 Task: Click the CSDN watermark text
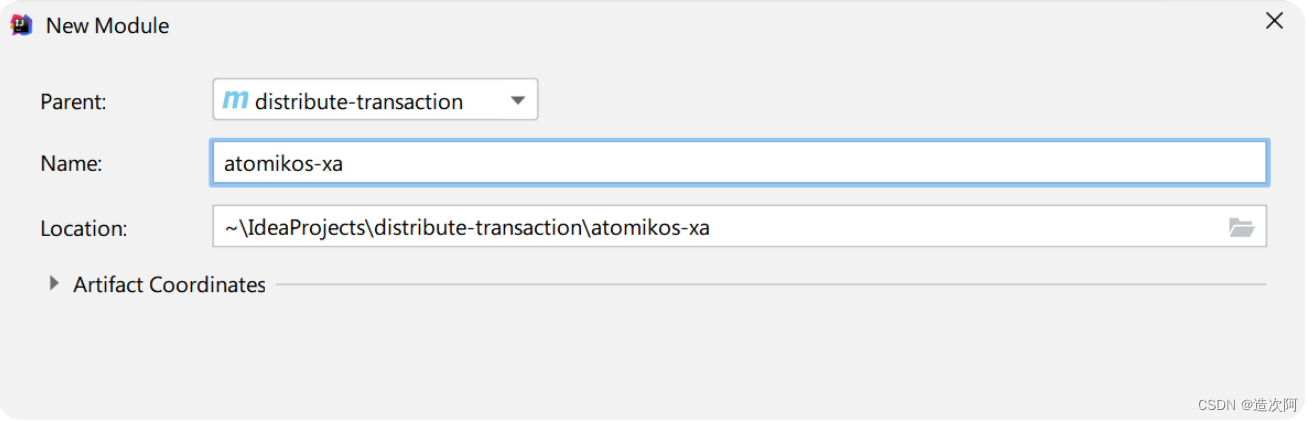[1246, 404]
